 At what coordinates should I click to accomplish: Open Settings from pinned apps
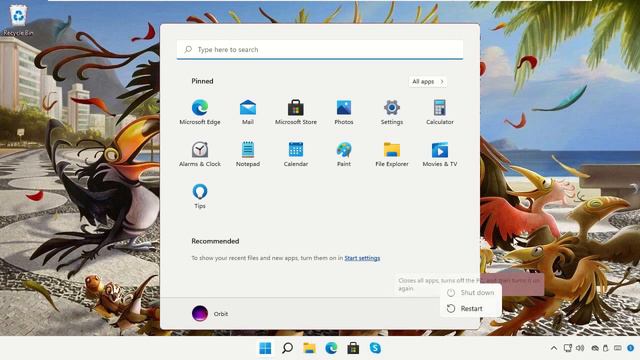(392, 112)
